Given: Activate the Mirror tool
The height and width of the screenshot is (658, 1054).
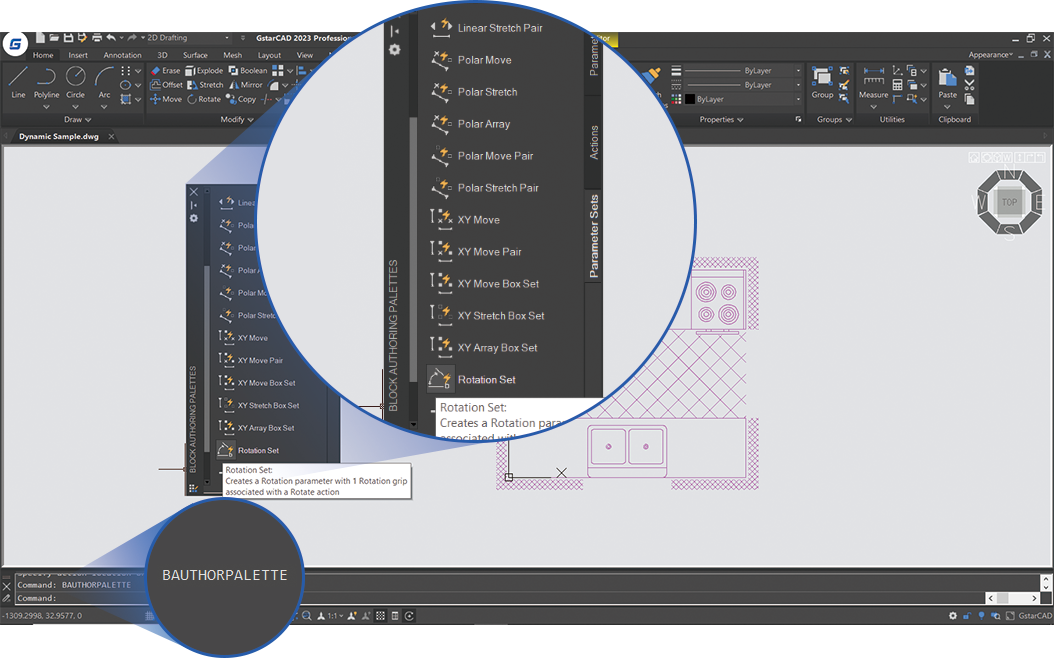Looking at the screenshot, I should tap(245, 85).
